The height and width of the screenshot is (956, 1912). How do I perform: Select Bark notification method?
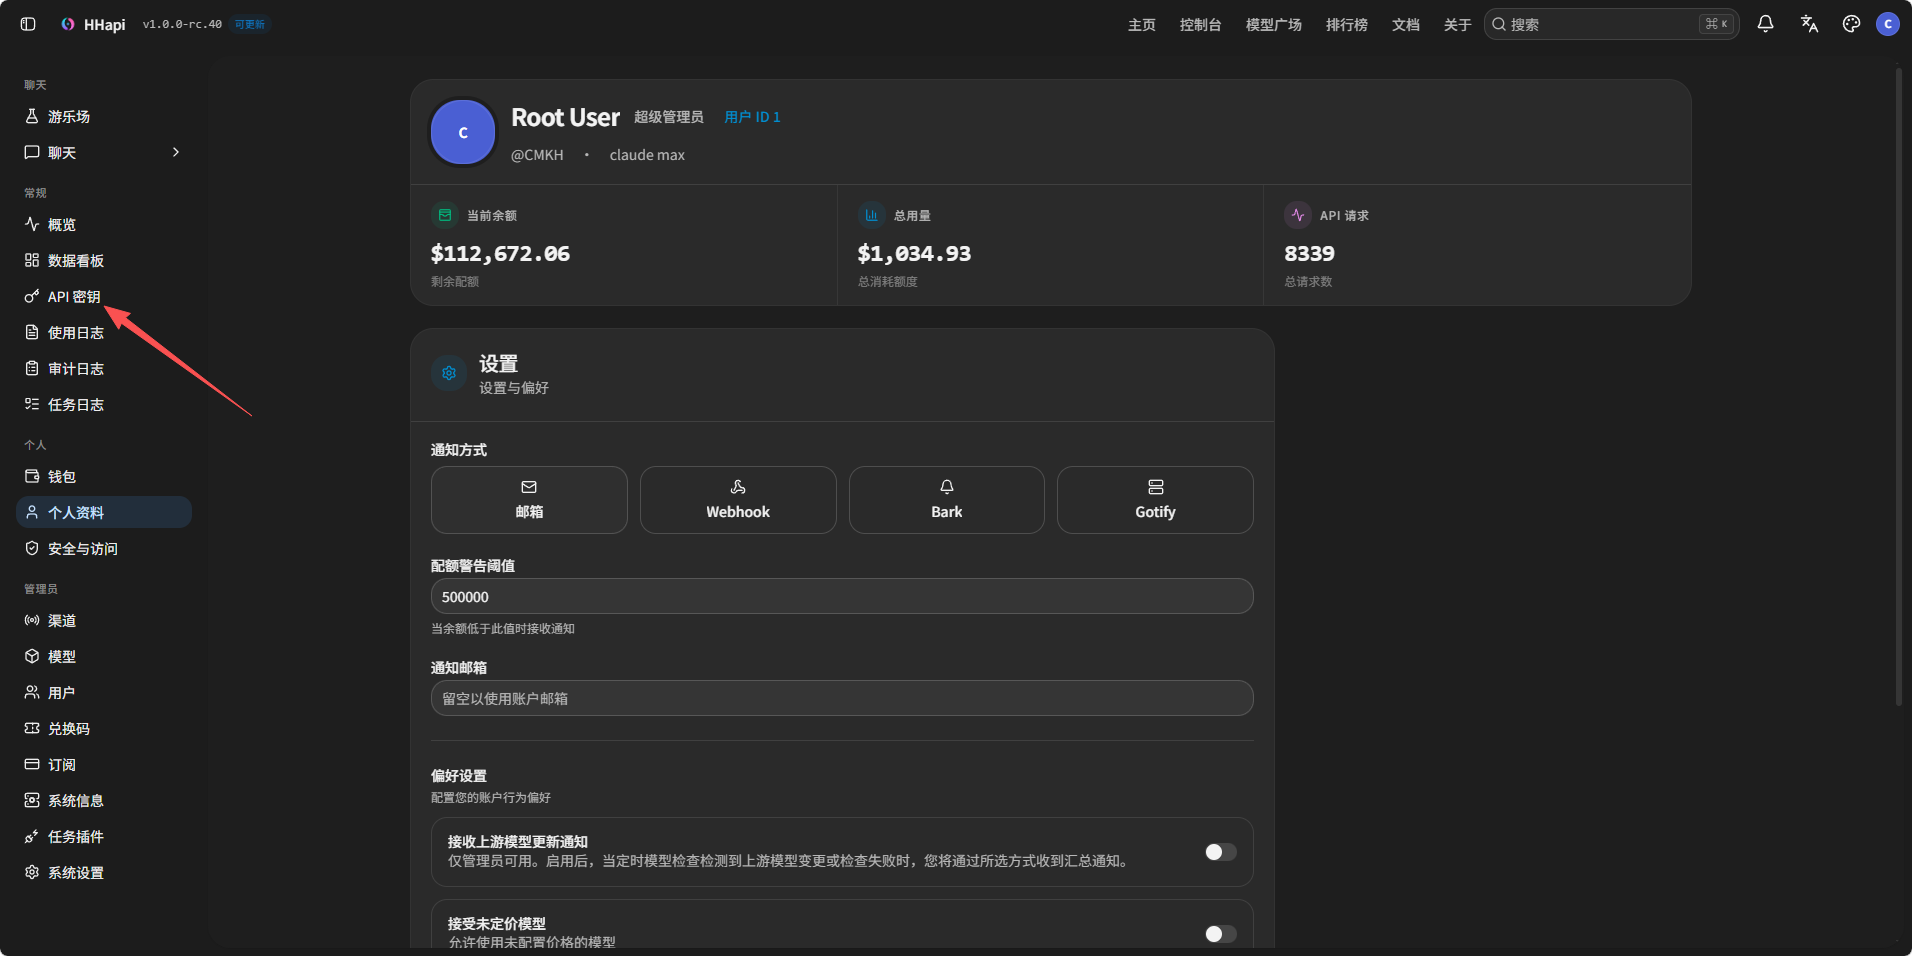point(947,500)
